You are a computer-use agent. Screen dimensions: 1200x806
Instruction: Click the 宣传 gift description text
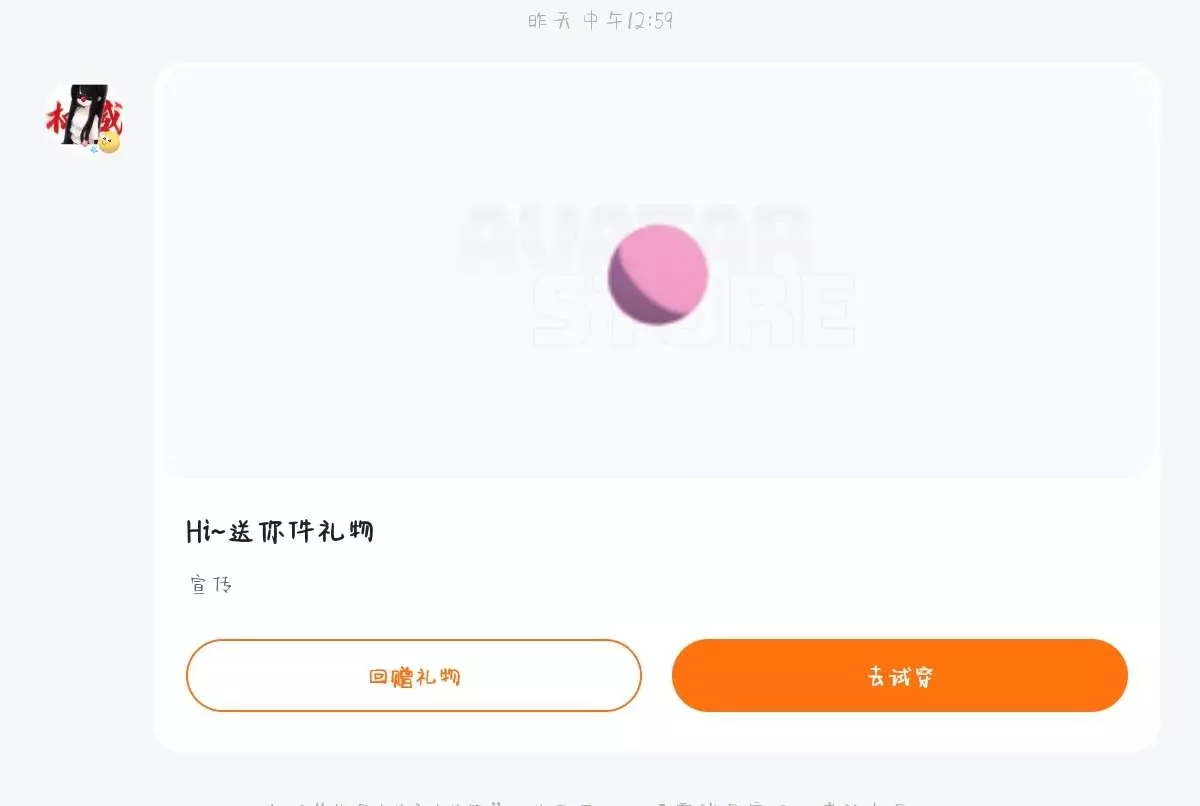211,585
